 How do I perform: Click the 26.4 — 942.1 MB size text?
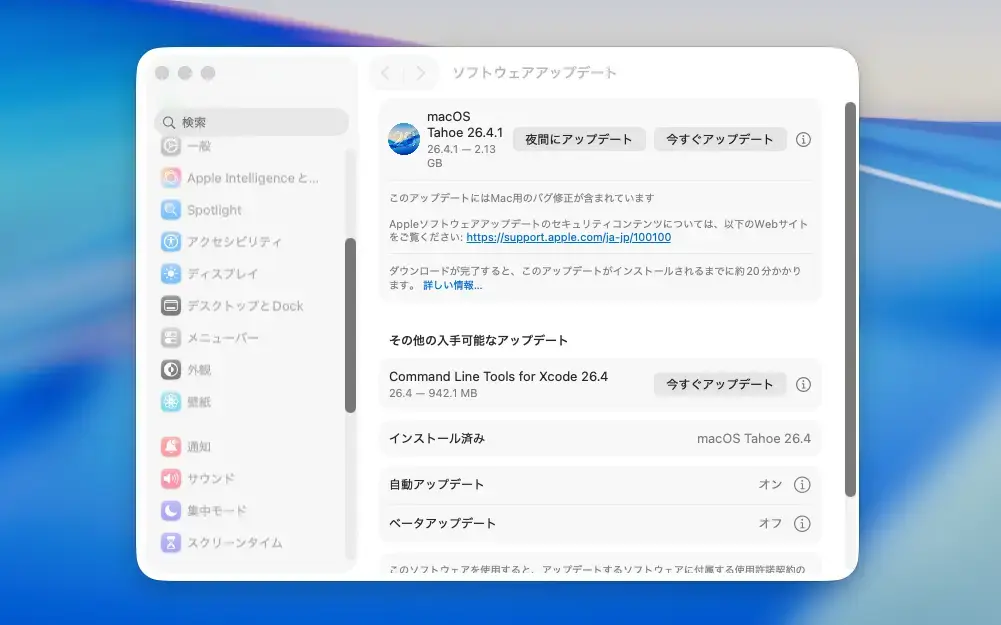tap(433, 393)
